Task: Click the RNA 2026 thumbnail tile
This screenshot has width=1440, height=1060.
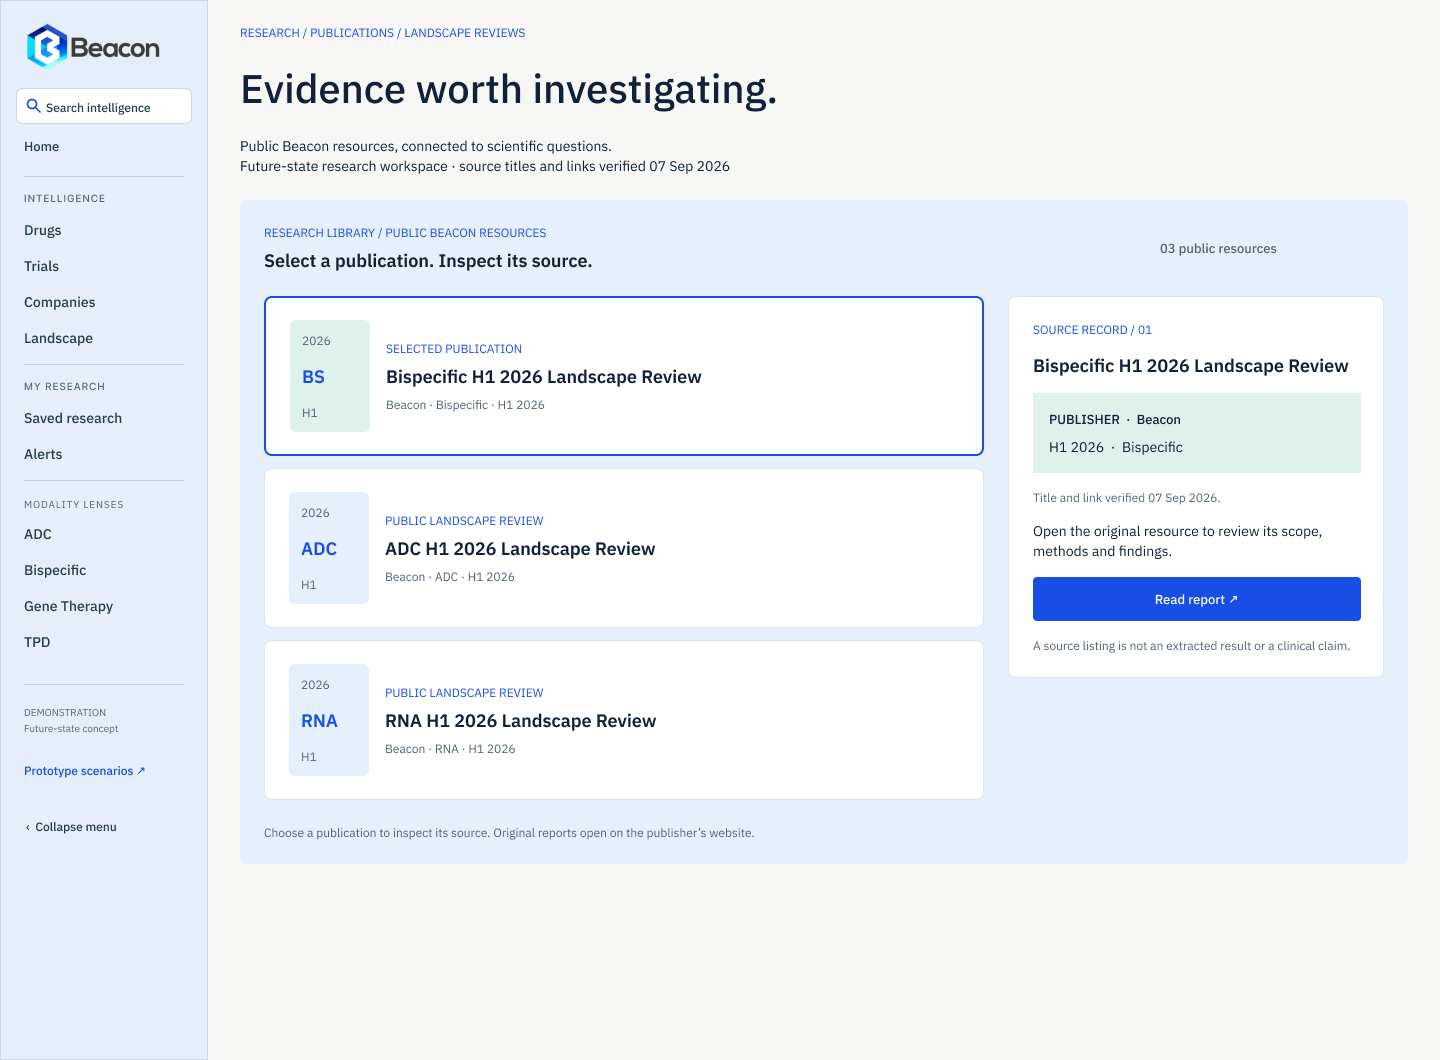Action: tap(329, 720)
